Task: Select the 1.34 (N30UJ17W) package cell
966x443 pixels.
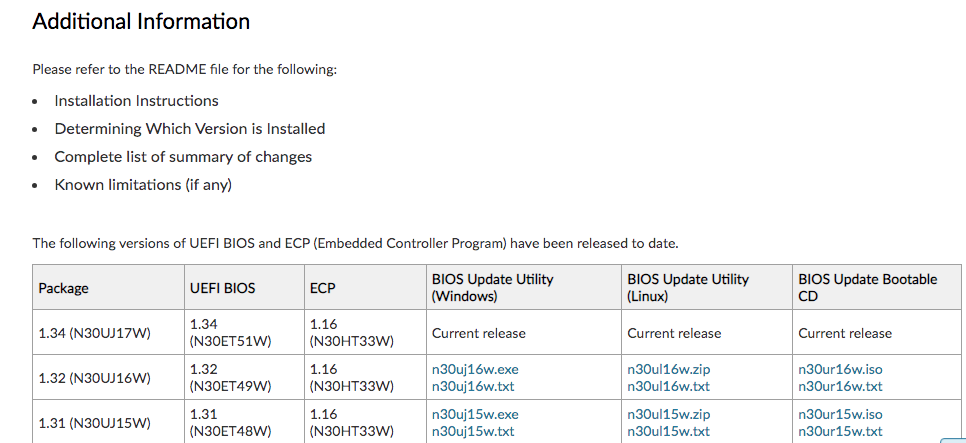Action: point(94,333)
